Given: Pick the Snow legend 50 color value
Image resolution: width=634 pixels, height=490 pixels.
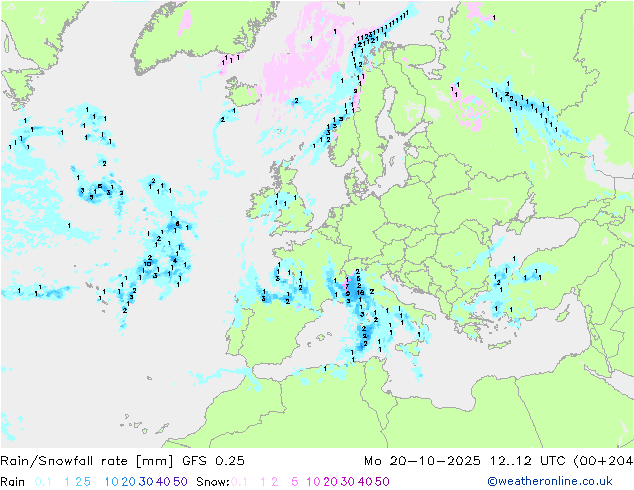Looking at the screenshot, I should point(382,482).
